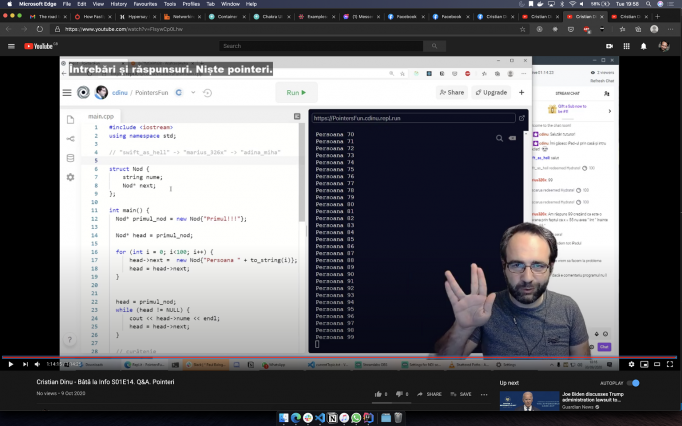Image resolution: width=682 pixels, height=426 pixels.
Task: Switch to the 'How Fast' tab
Action: coord(93,17)
